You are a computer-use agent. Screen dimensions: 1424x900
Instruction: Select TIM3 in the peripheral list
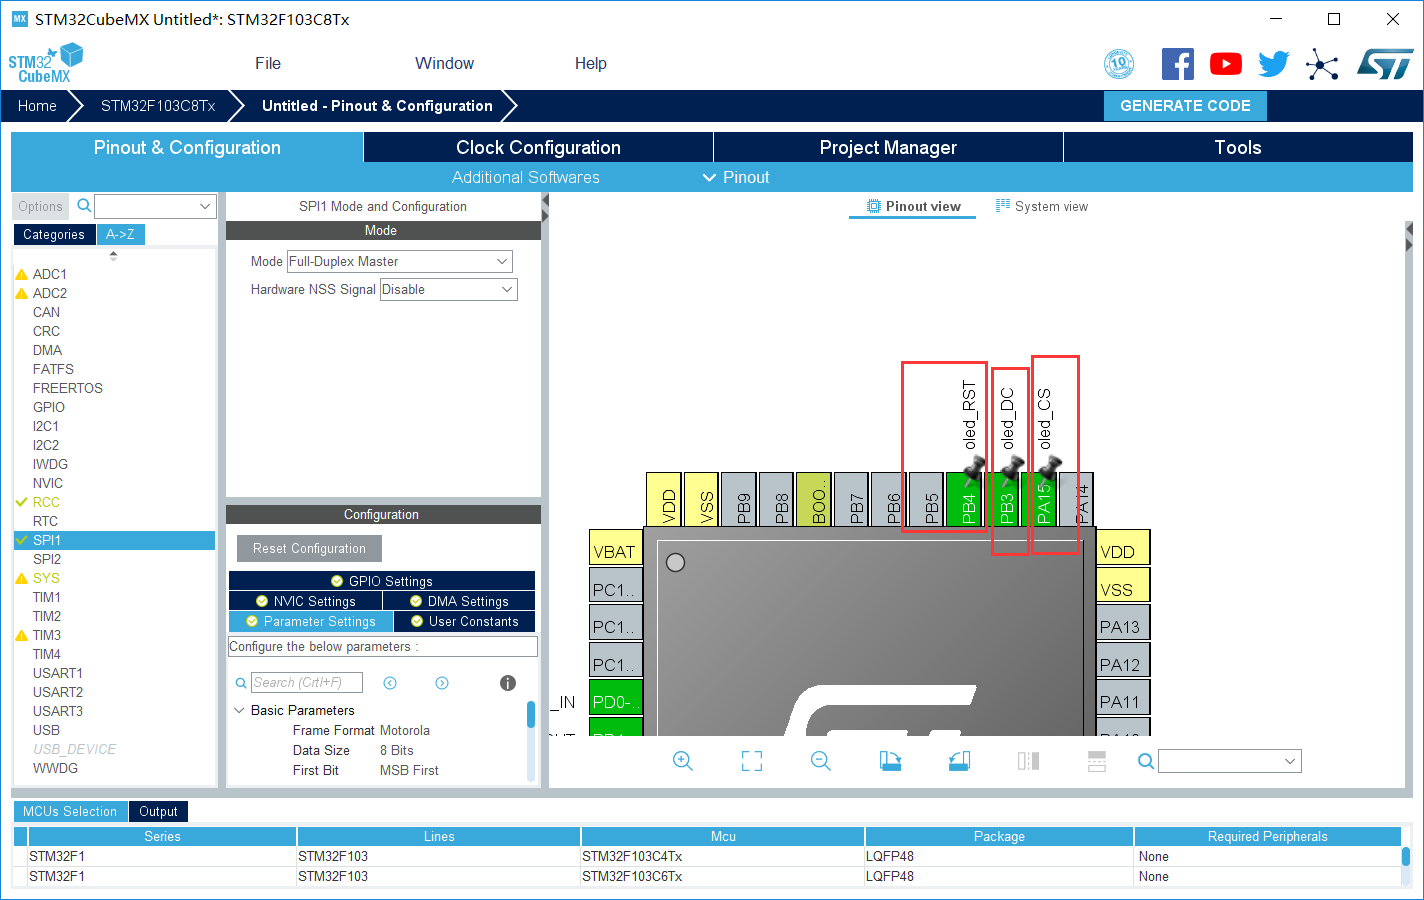click(47, 635)
